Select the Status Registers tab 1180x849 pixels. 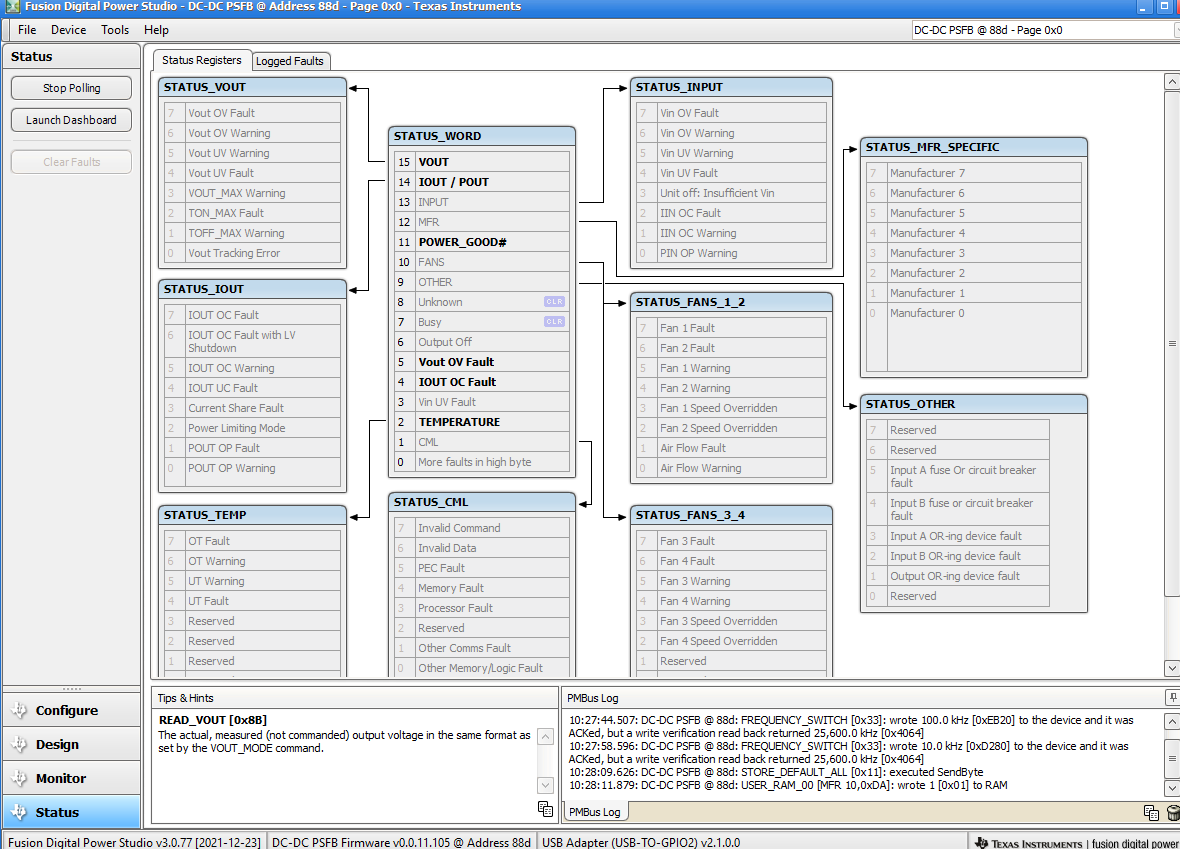[202, 60]
